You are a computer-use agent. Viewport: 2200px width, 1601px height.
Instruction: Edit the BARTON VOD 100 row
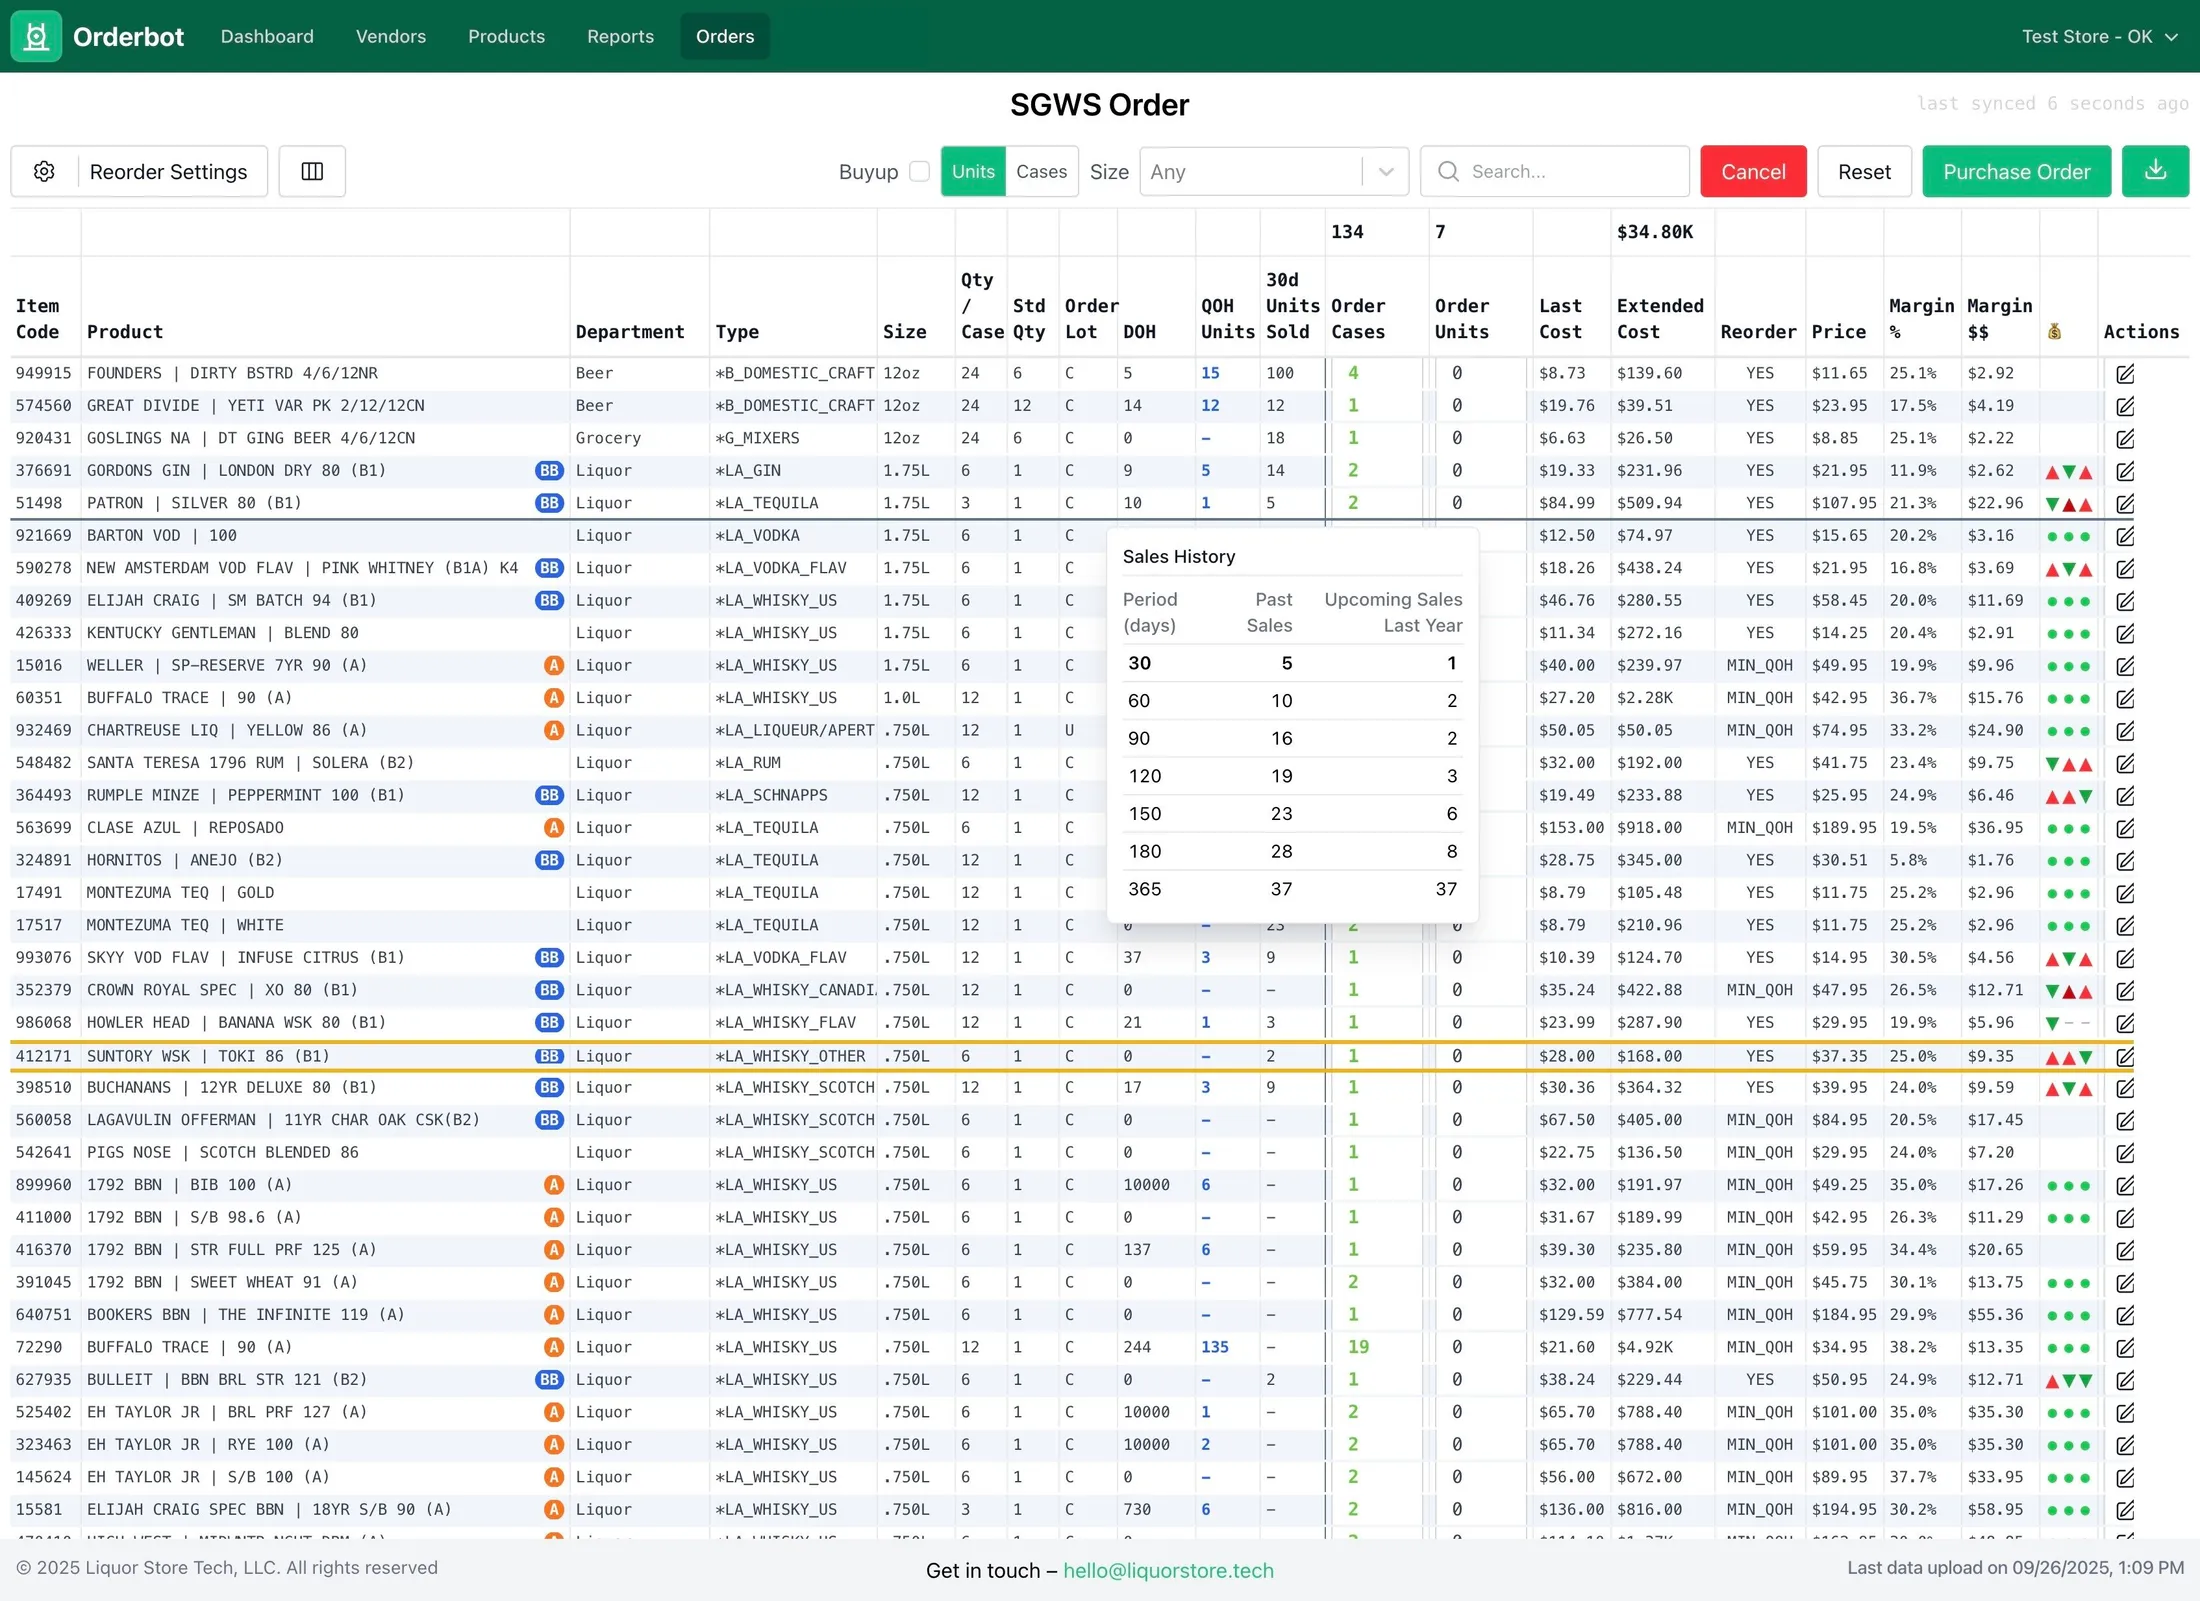click(x=2125, y=536)
